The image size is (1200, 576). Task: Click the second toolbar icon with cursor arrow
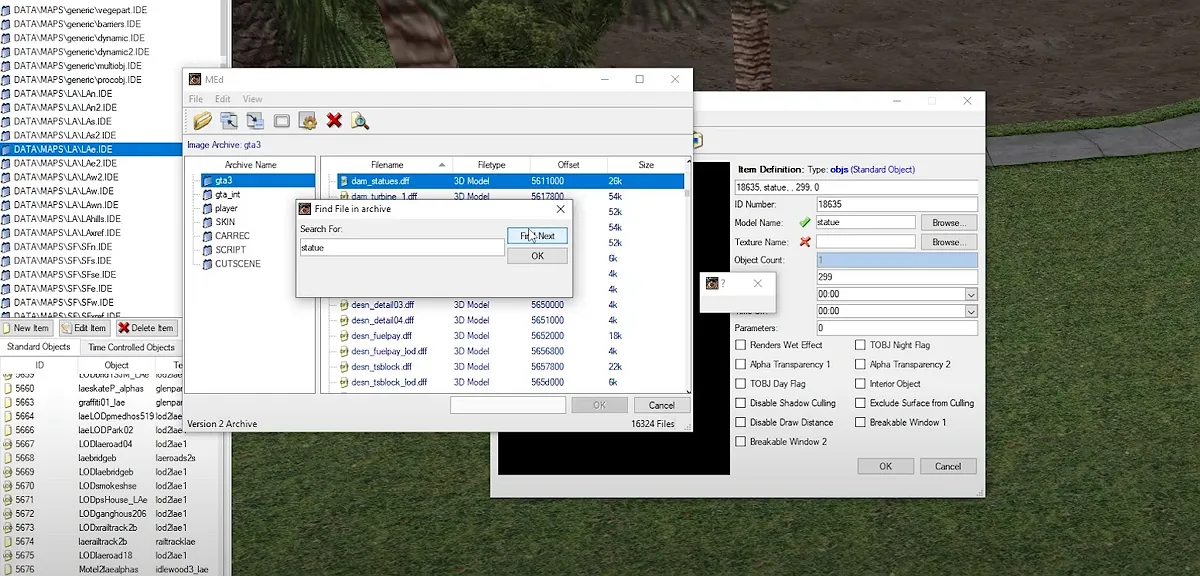point(229,121)
